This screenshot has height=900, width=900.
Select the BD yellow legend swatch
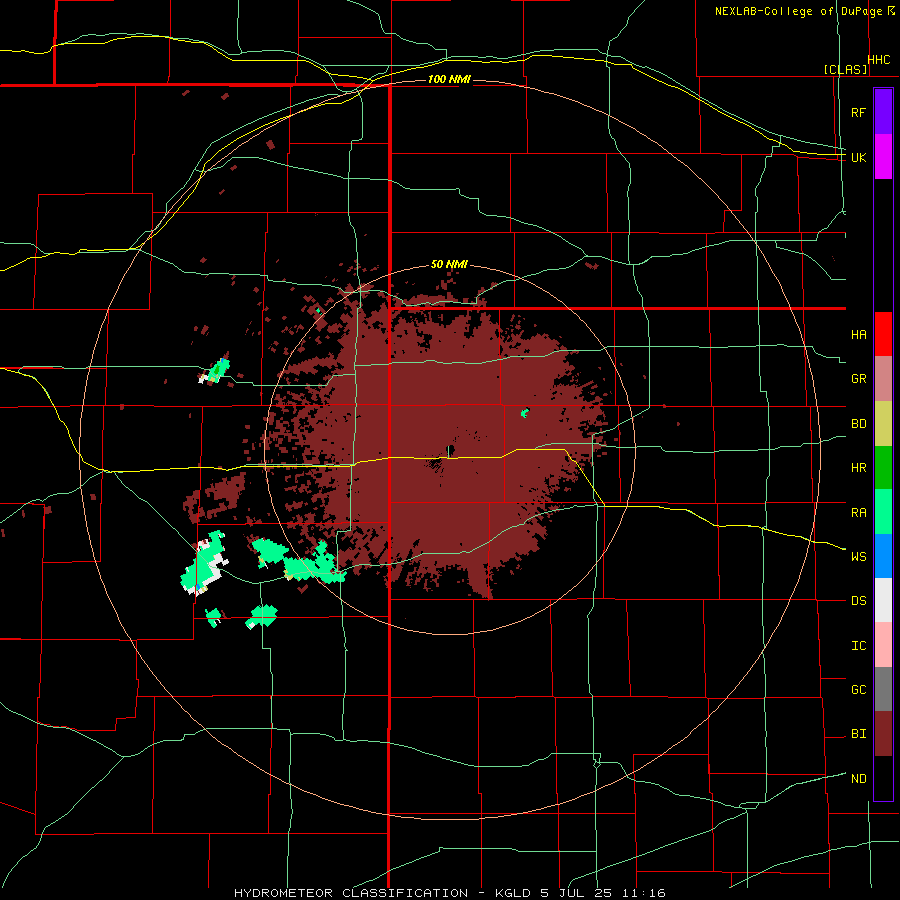[x=883, y=424]
